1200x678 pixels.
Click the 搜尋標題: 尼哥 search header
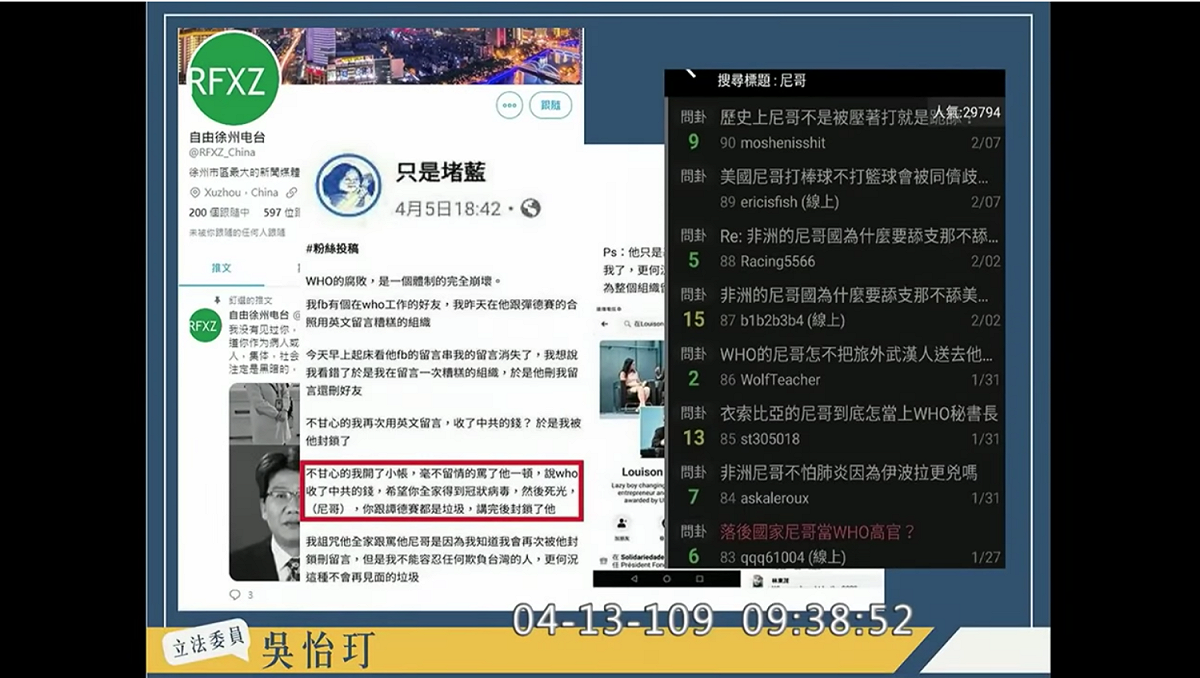[762, 81]
